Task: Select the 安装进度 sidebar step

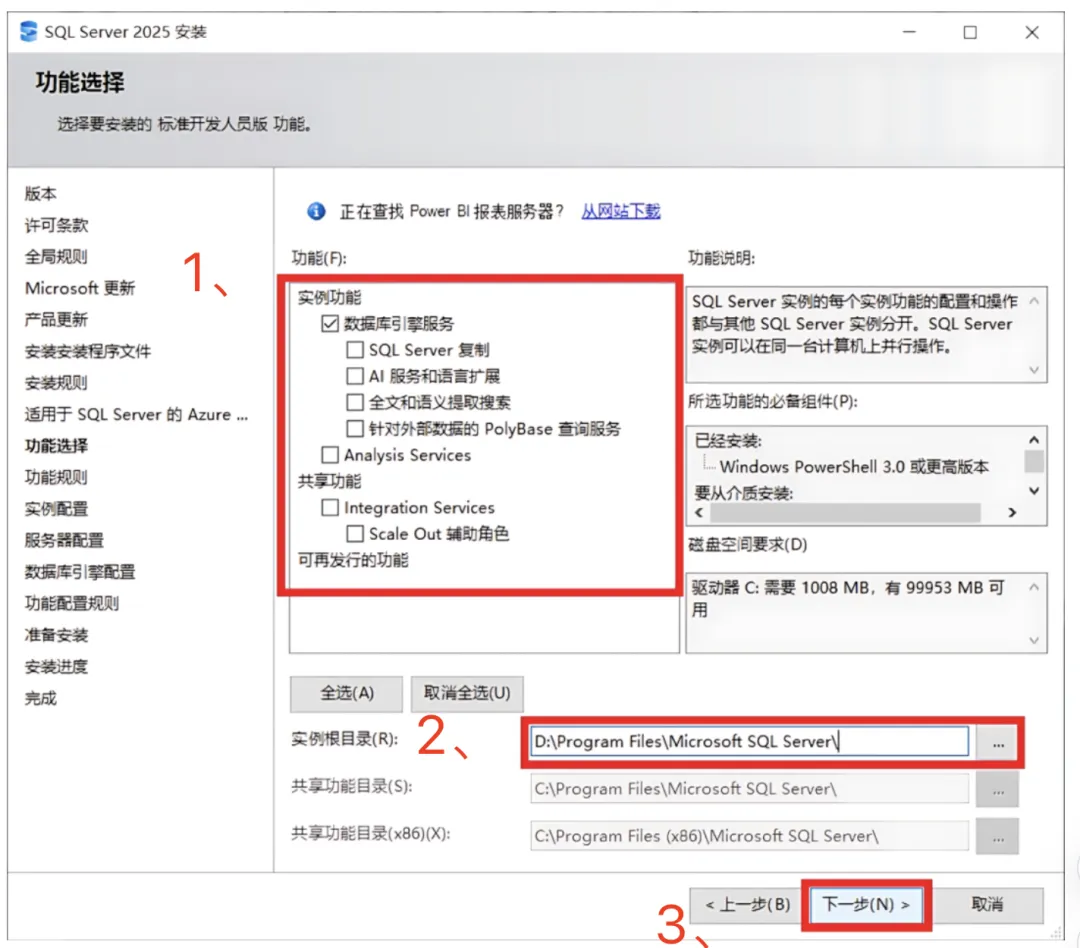Action: pos(56,667)
